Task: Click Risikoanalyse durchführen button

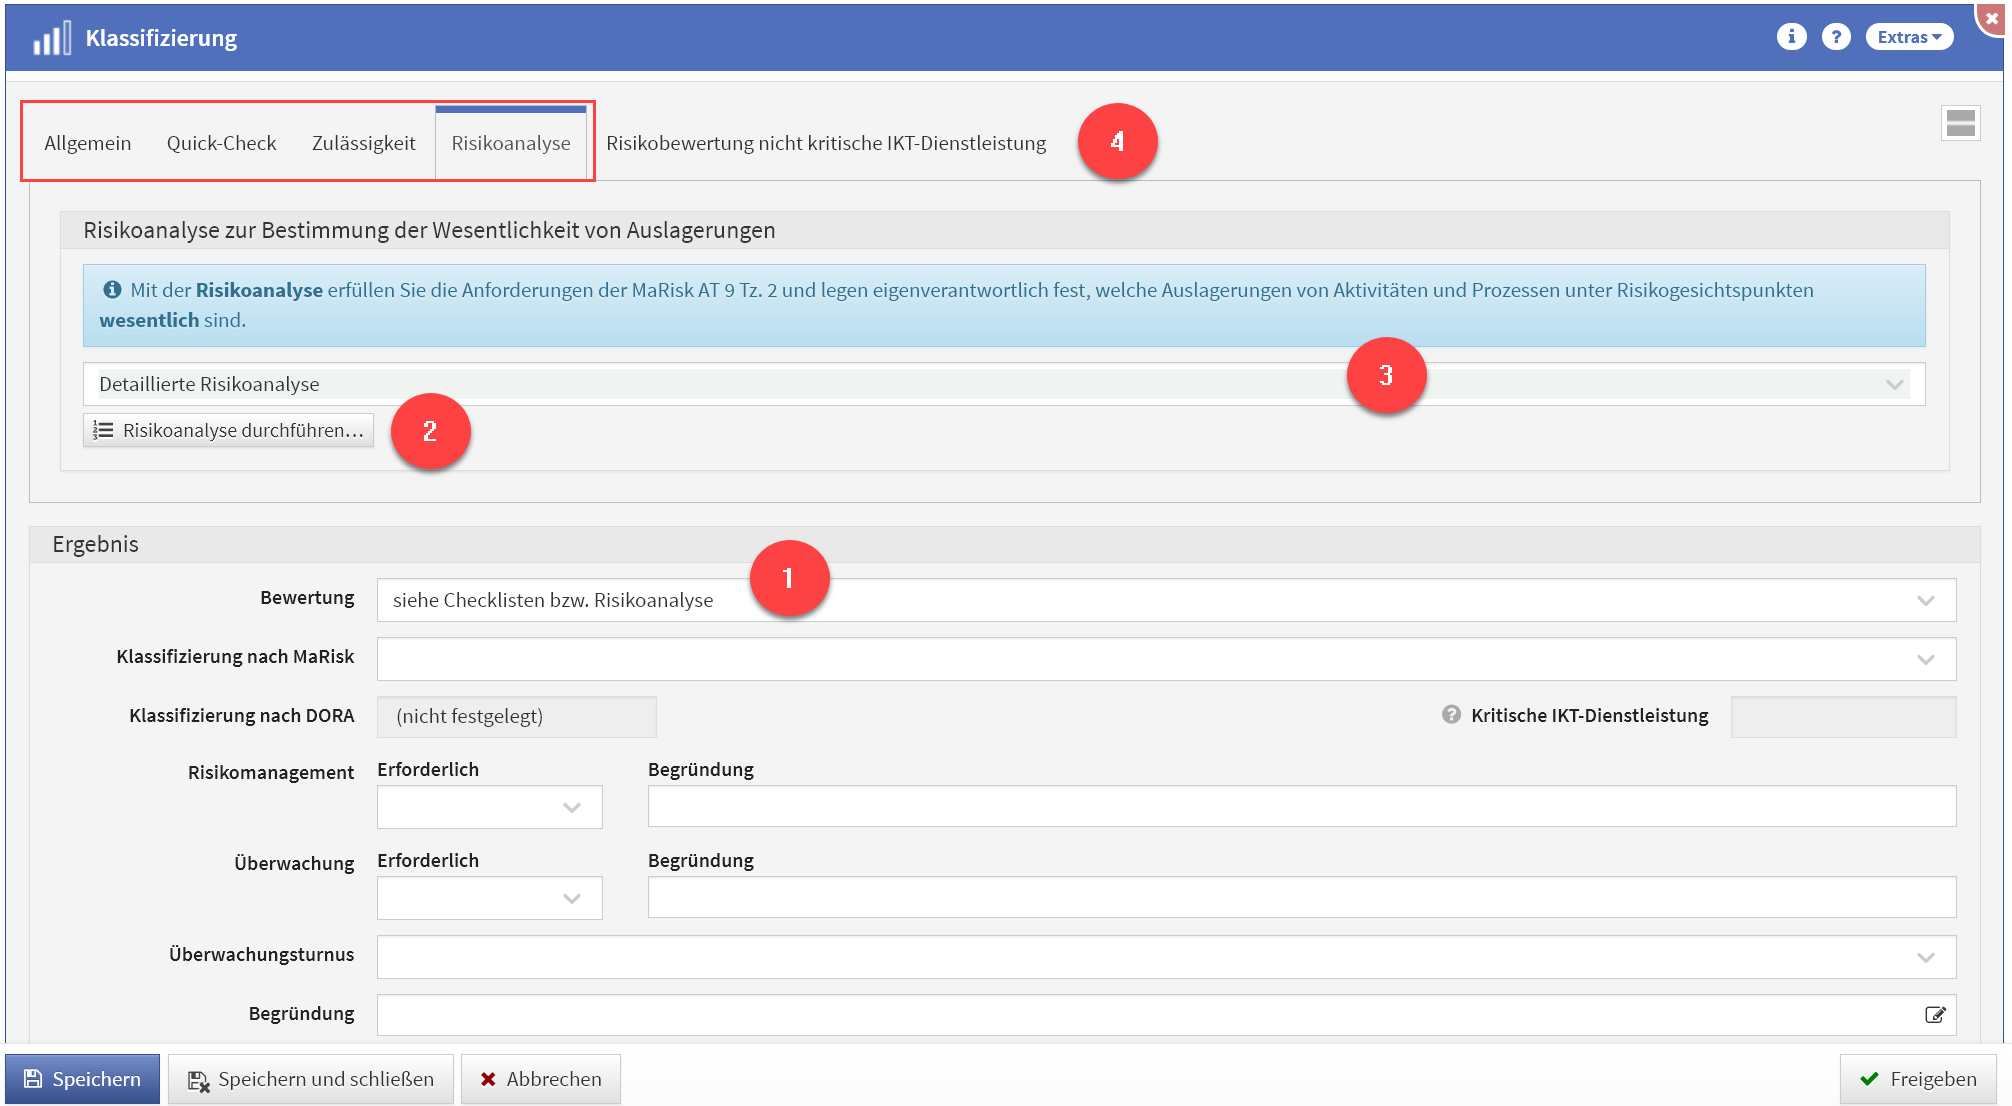Action: pos(229,431)
